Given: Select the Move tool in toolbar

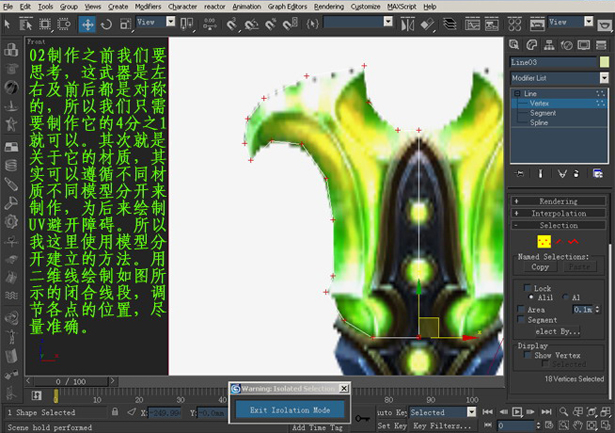Looking at the screenshot, I should [x=87, y=24].
